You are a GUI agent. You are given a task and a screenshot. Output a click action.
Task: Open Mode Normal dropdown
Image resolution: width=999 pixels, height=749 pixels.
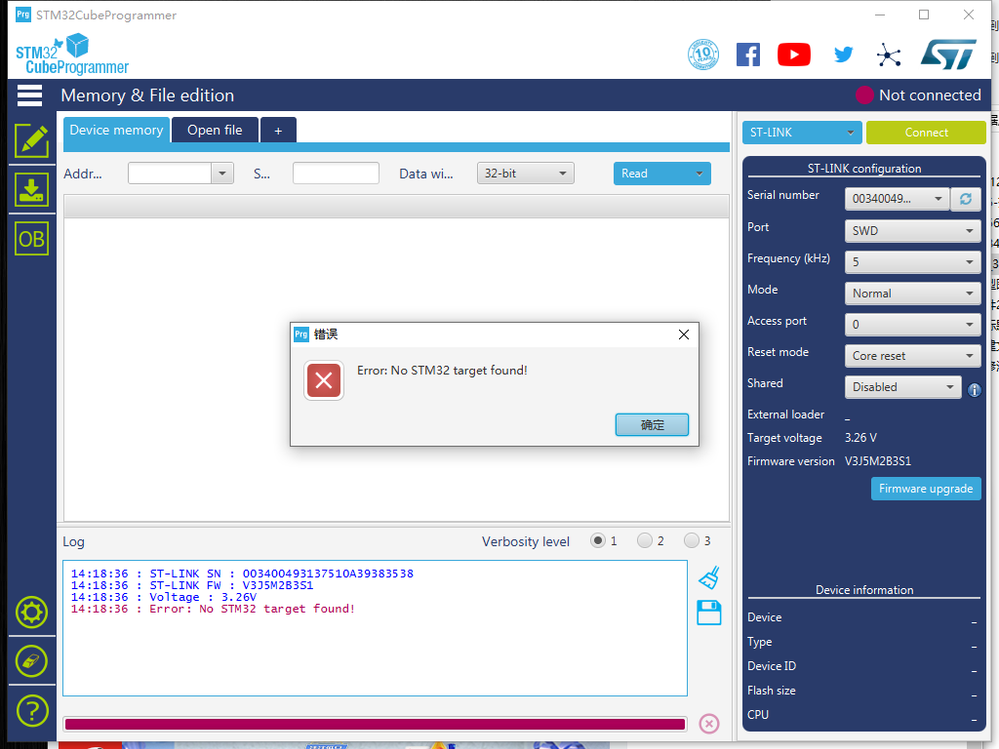912,293
